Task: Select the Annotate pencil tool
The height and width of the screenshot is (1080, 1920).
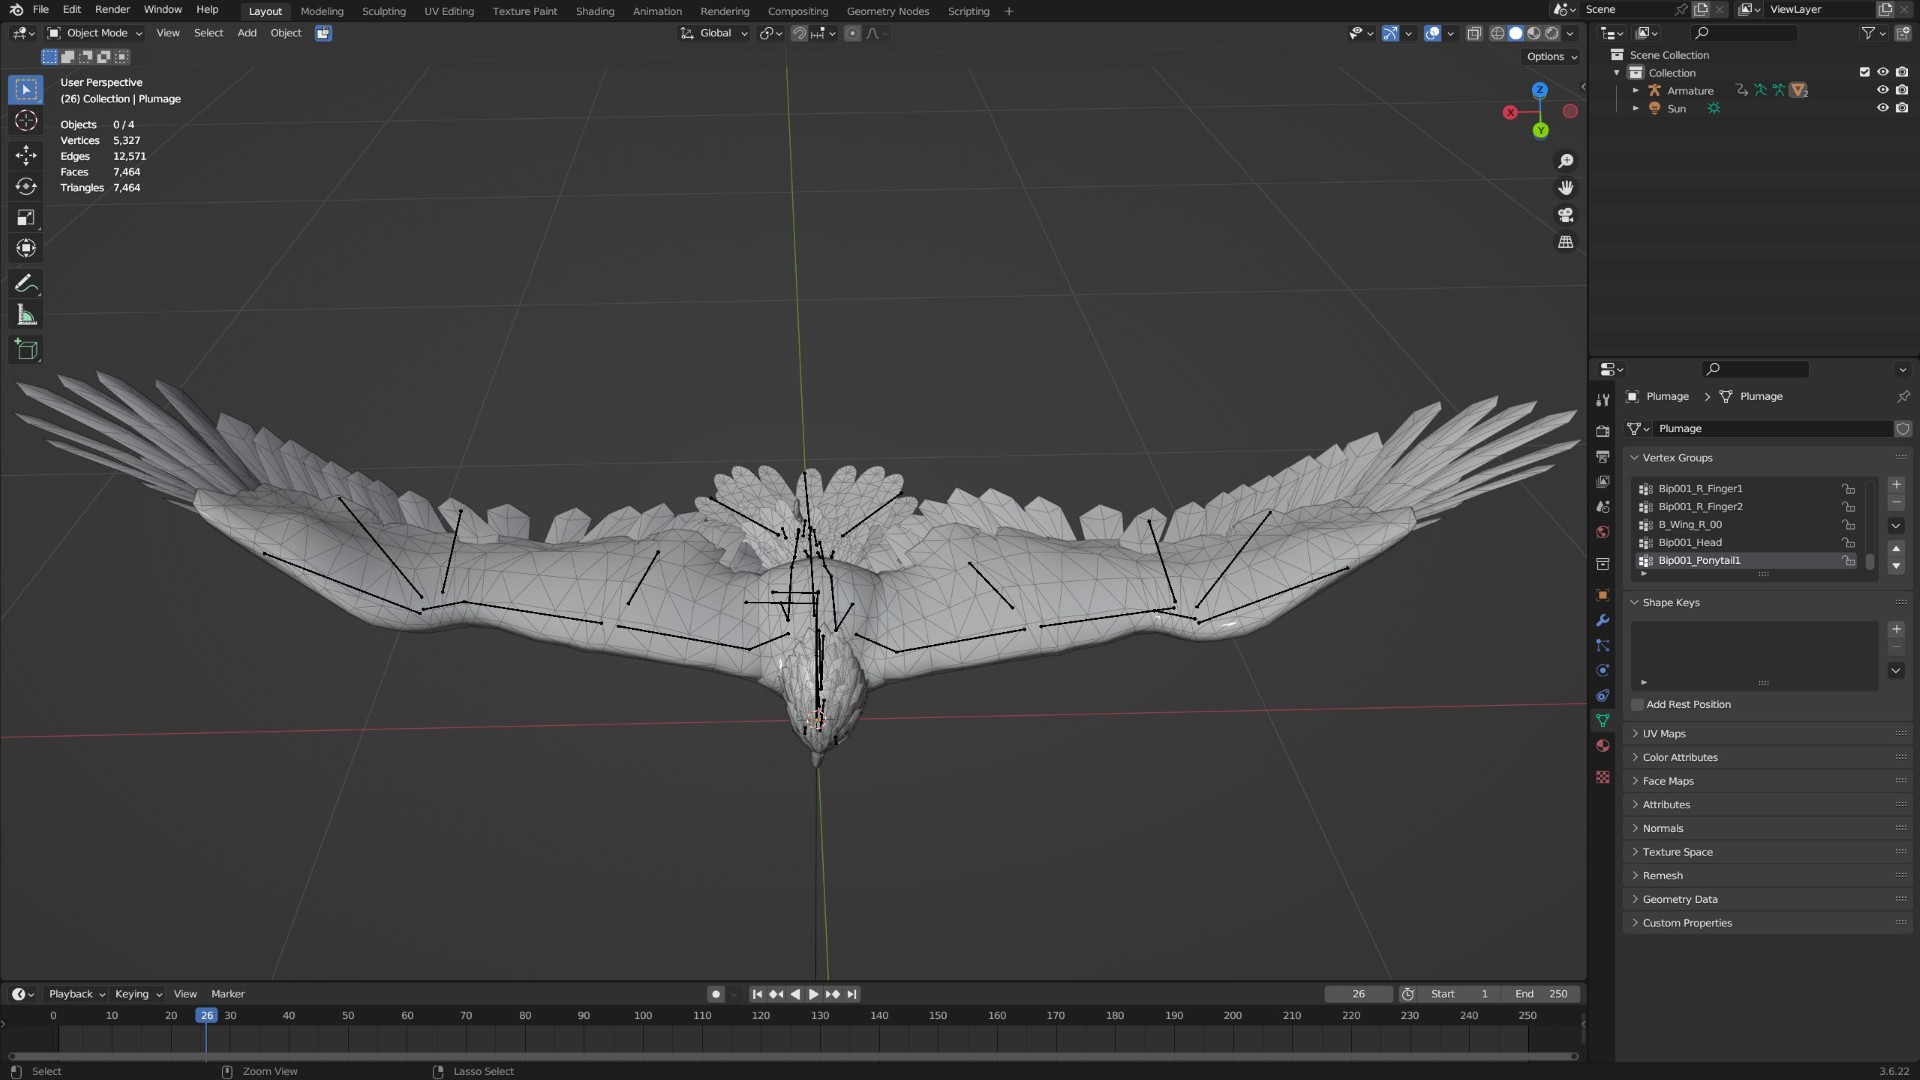Action: pos(26,284)
